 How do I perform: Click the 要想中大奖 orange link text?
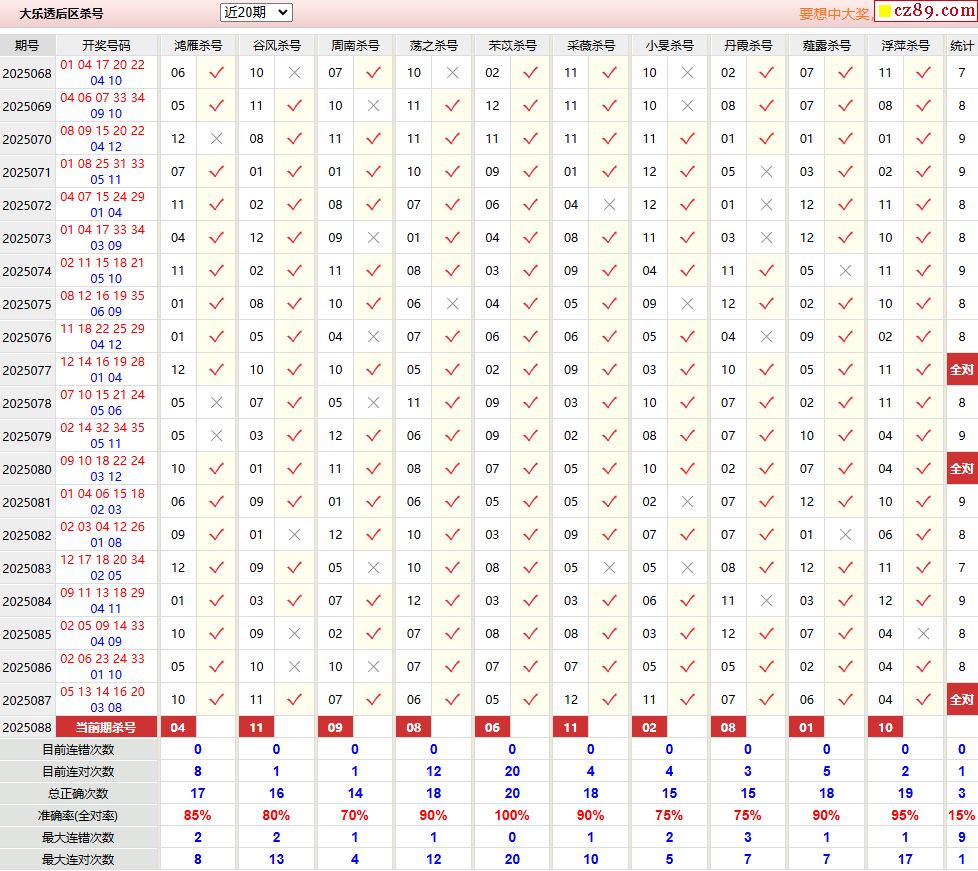tap(835, 14)
